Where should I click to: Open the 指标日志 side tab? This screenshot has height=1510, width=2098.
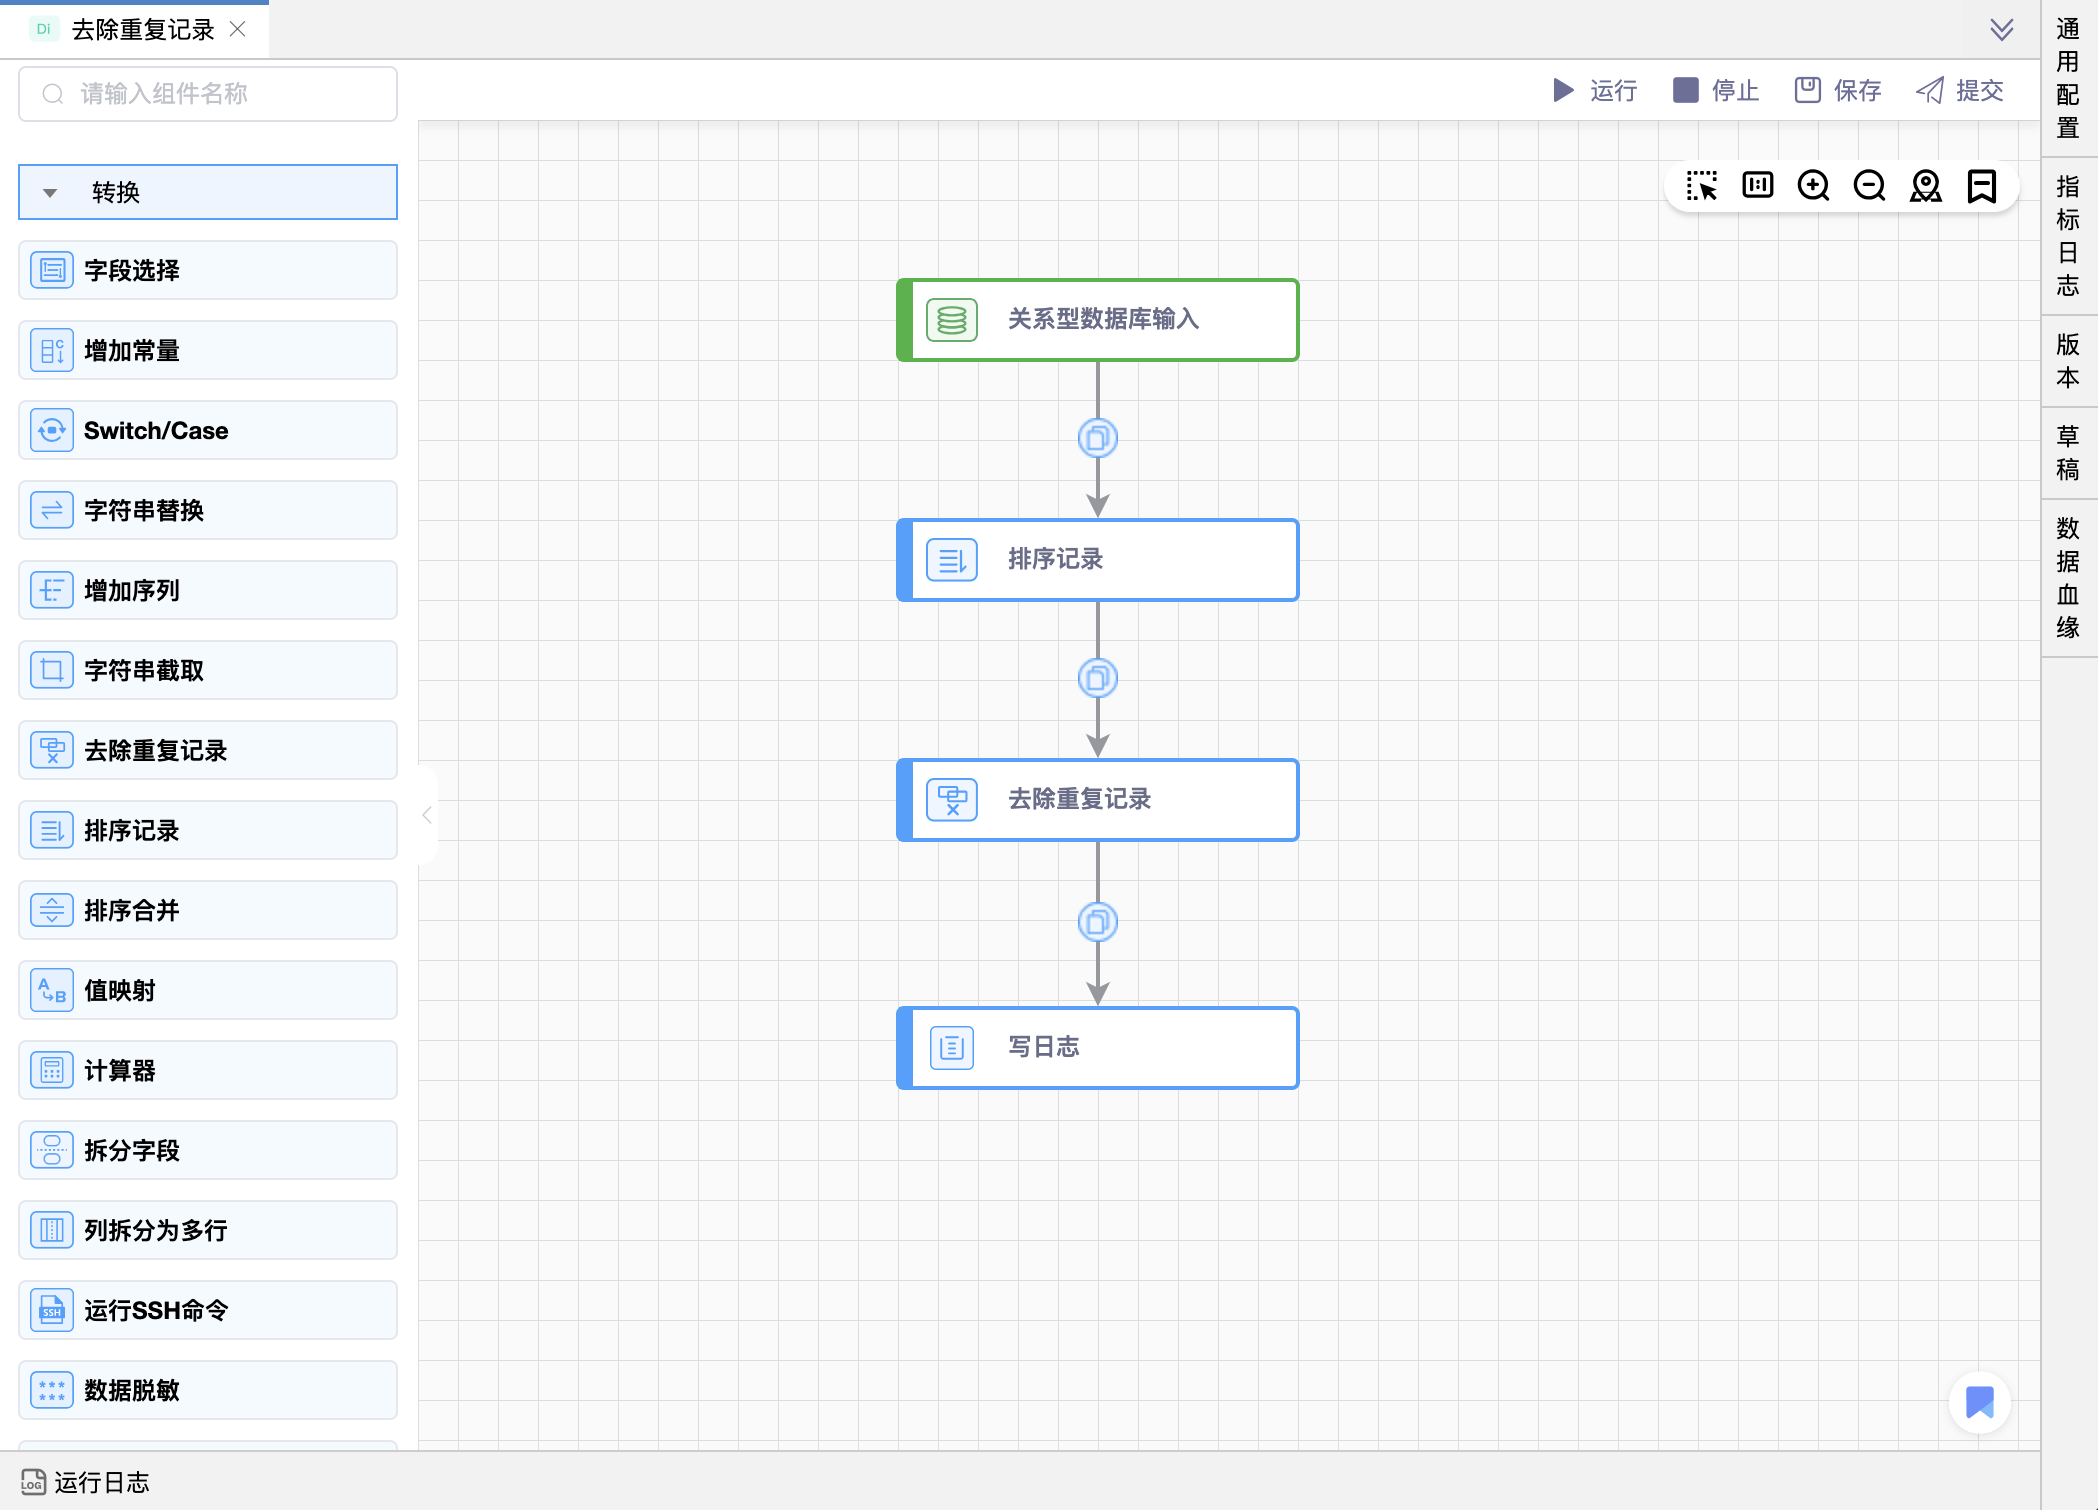tap(2068, 236)
